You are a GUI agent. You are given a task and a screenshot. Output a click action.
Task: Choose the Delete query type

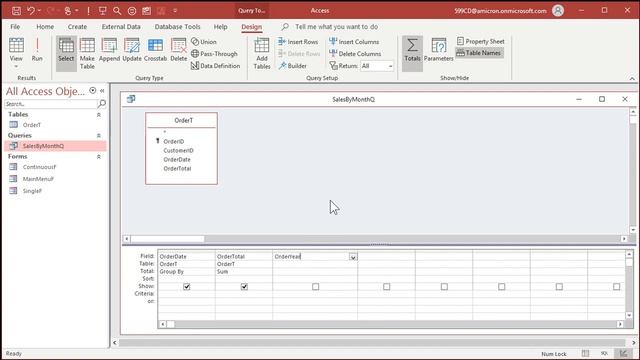(178, 50)
